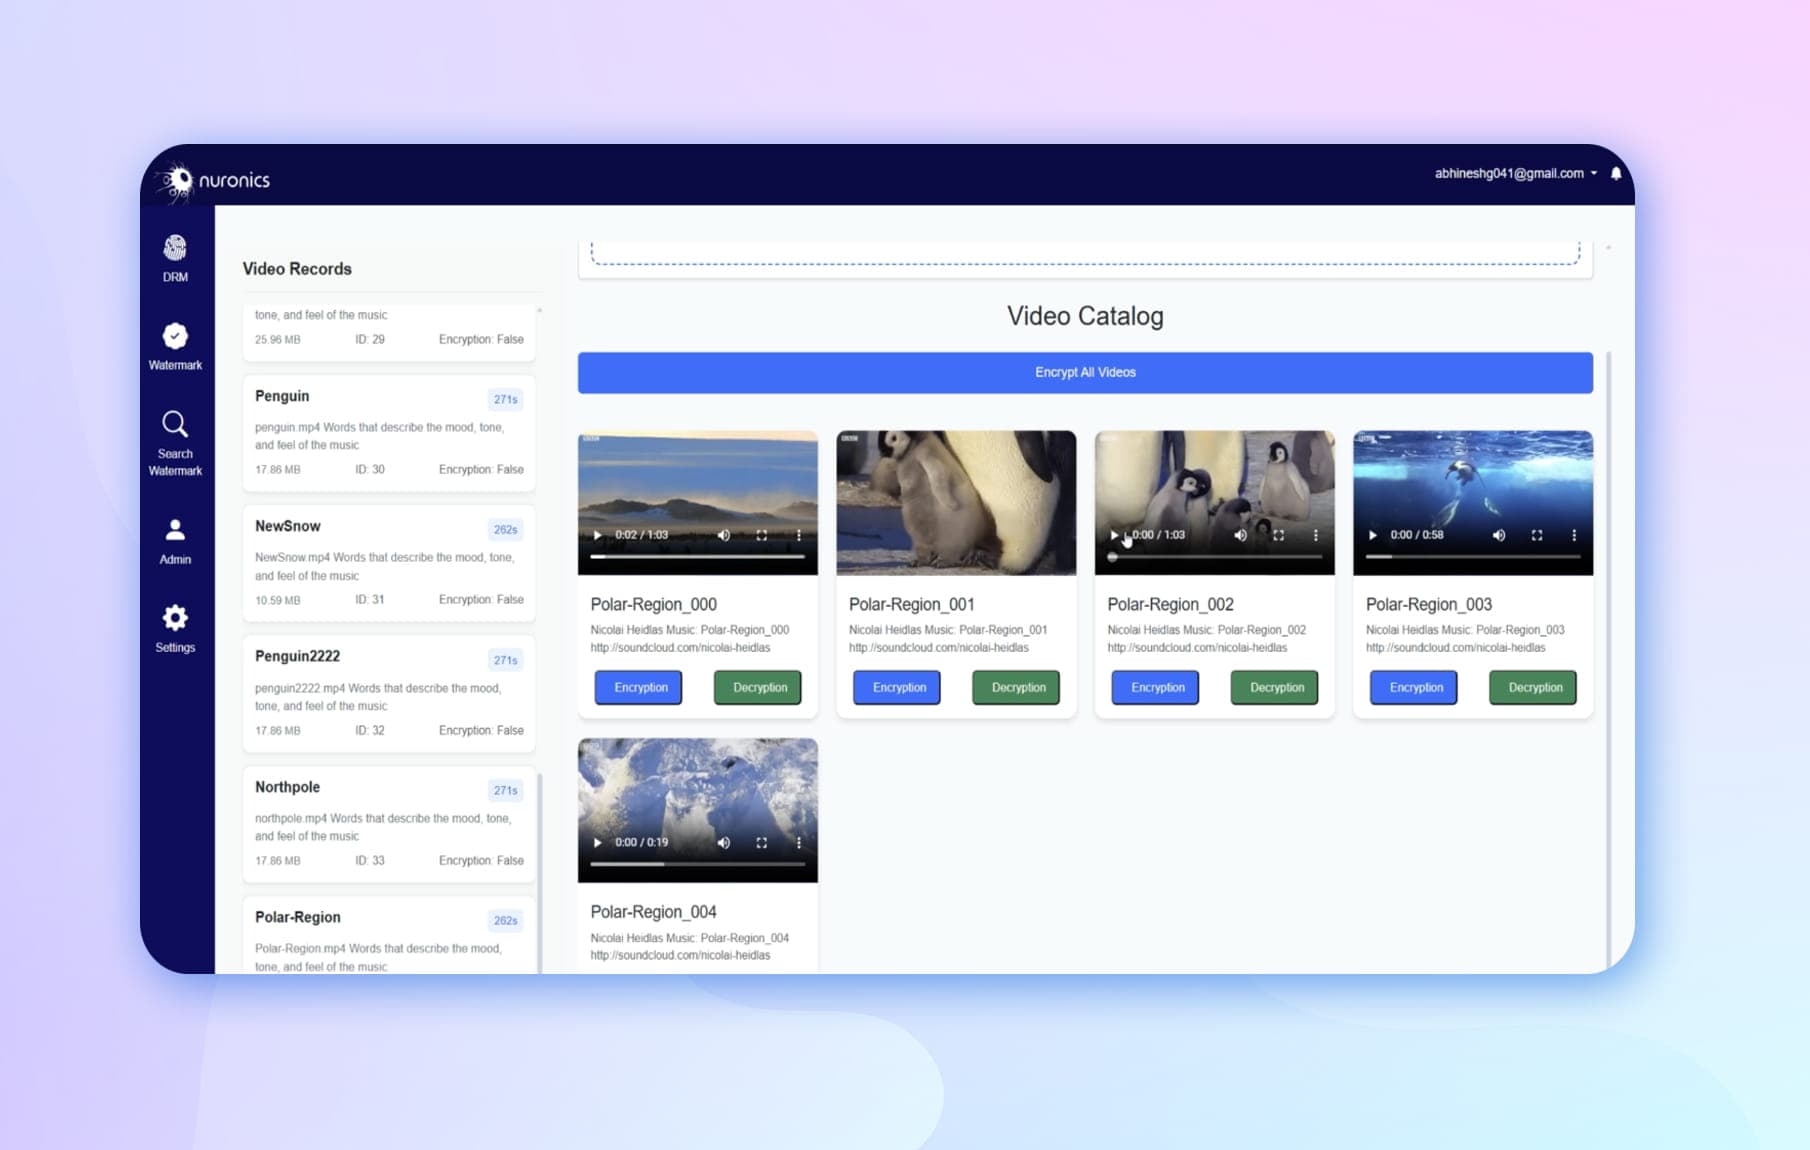Click the Video Catalog heading
This screenshot has height=1150, width=1810.
point(1085,316)
